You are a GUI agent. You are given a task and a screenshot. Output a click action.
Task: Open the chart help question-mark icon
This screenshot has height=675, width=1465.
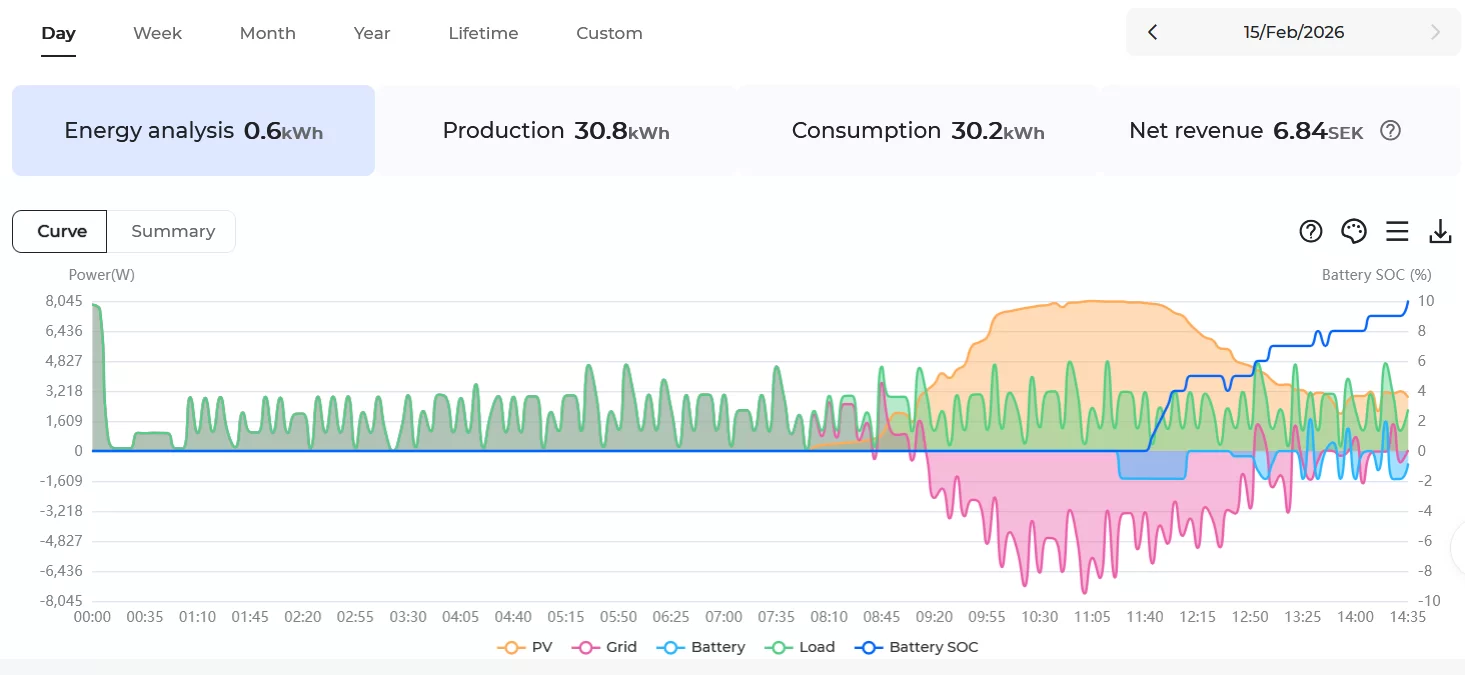tap(1310, 232)
